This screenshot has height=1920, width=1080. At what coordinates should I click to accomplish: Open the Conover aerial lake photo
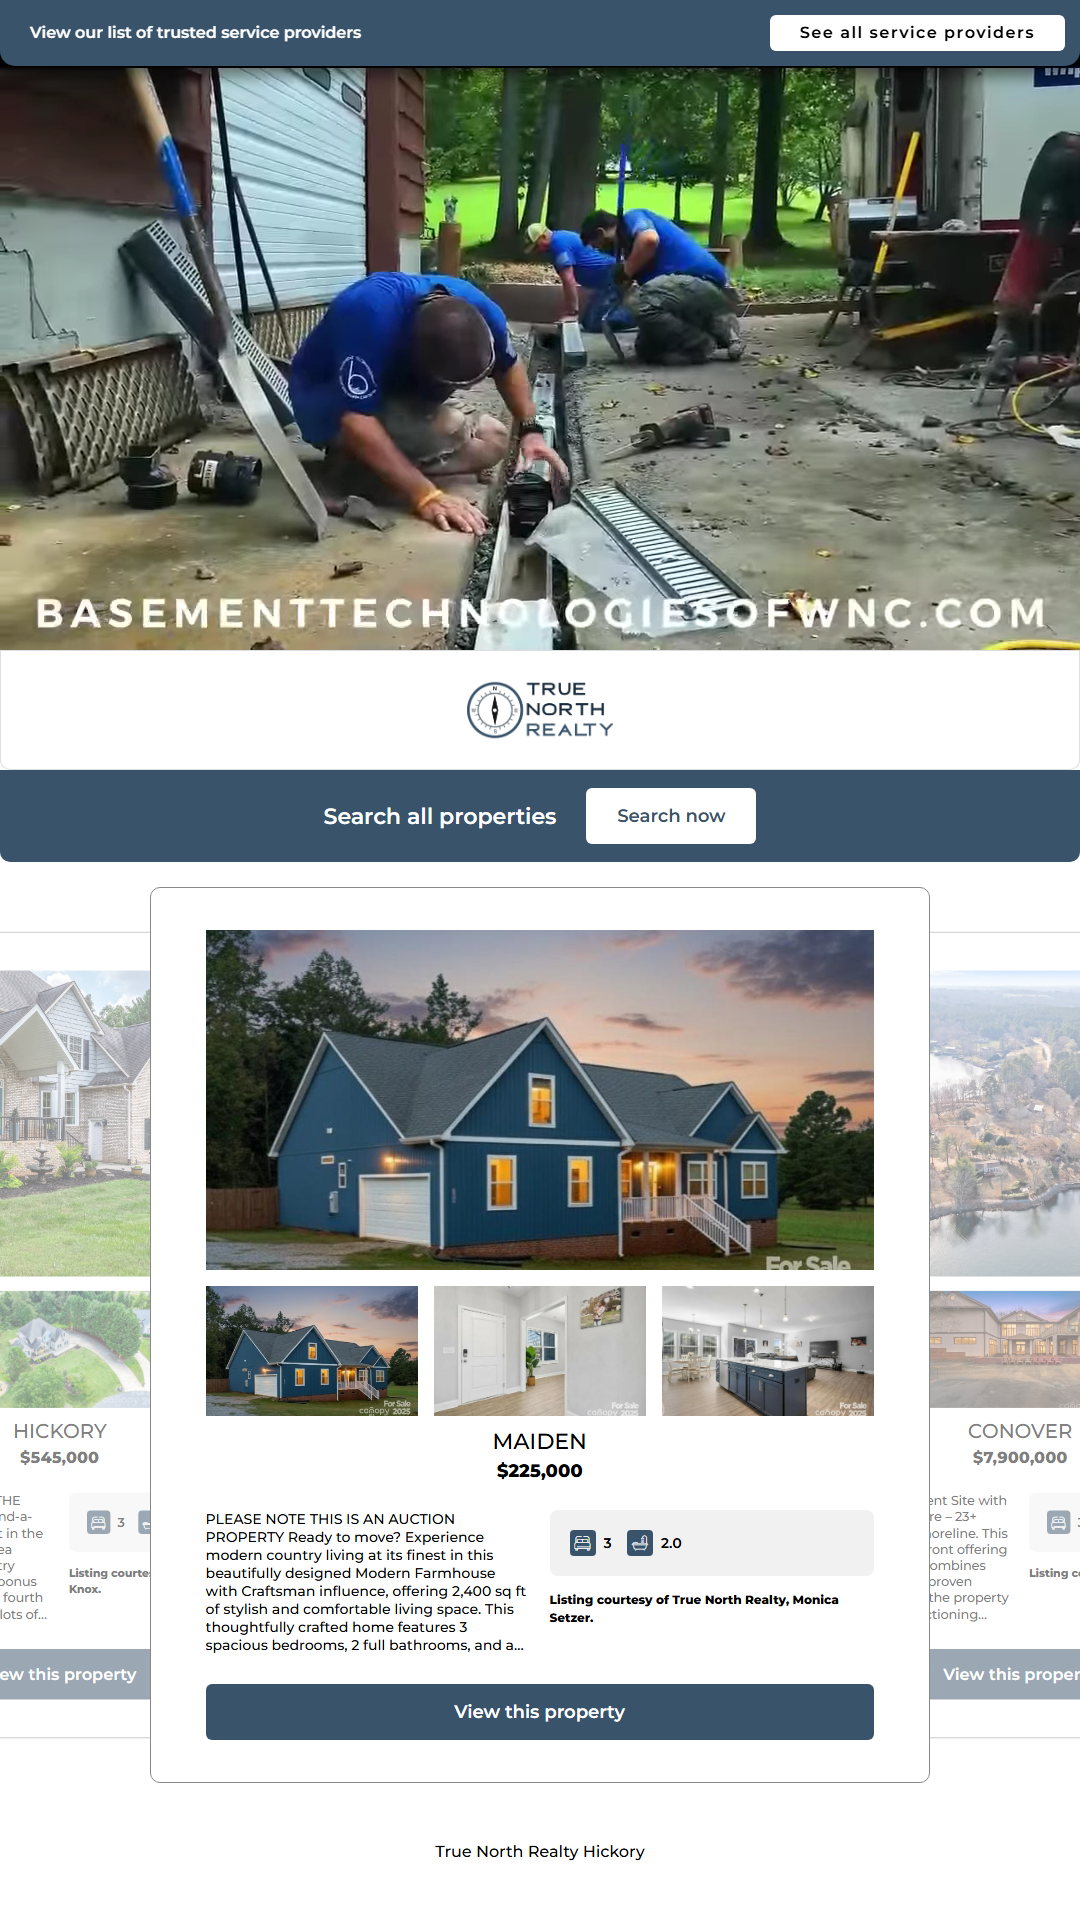coord(1005,1123)
